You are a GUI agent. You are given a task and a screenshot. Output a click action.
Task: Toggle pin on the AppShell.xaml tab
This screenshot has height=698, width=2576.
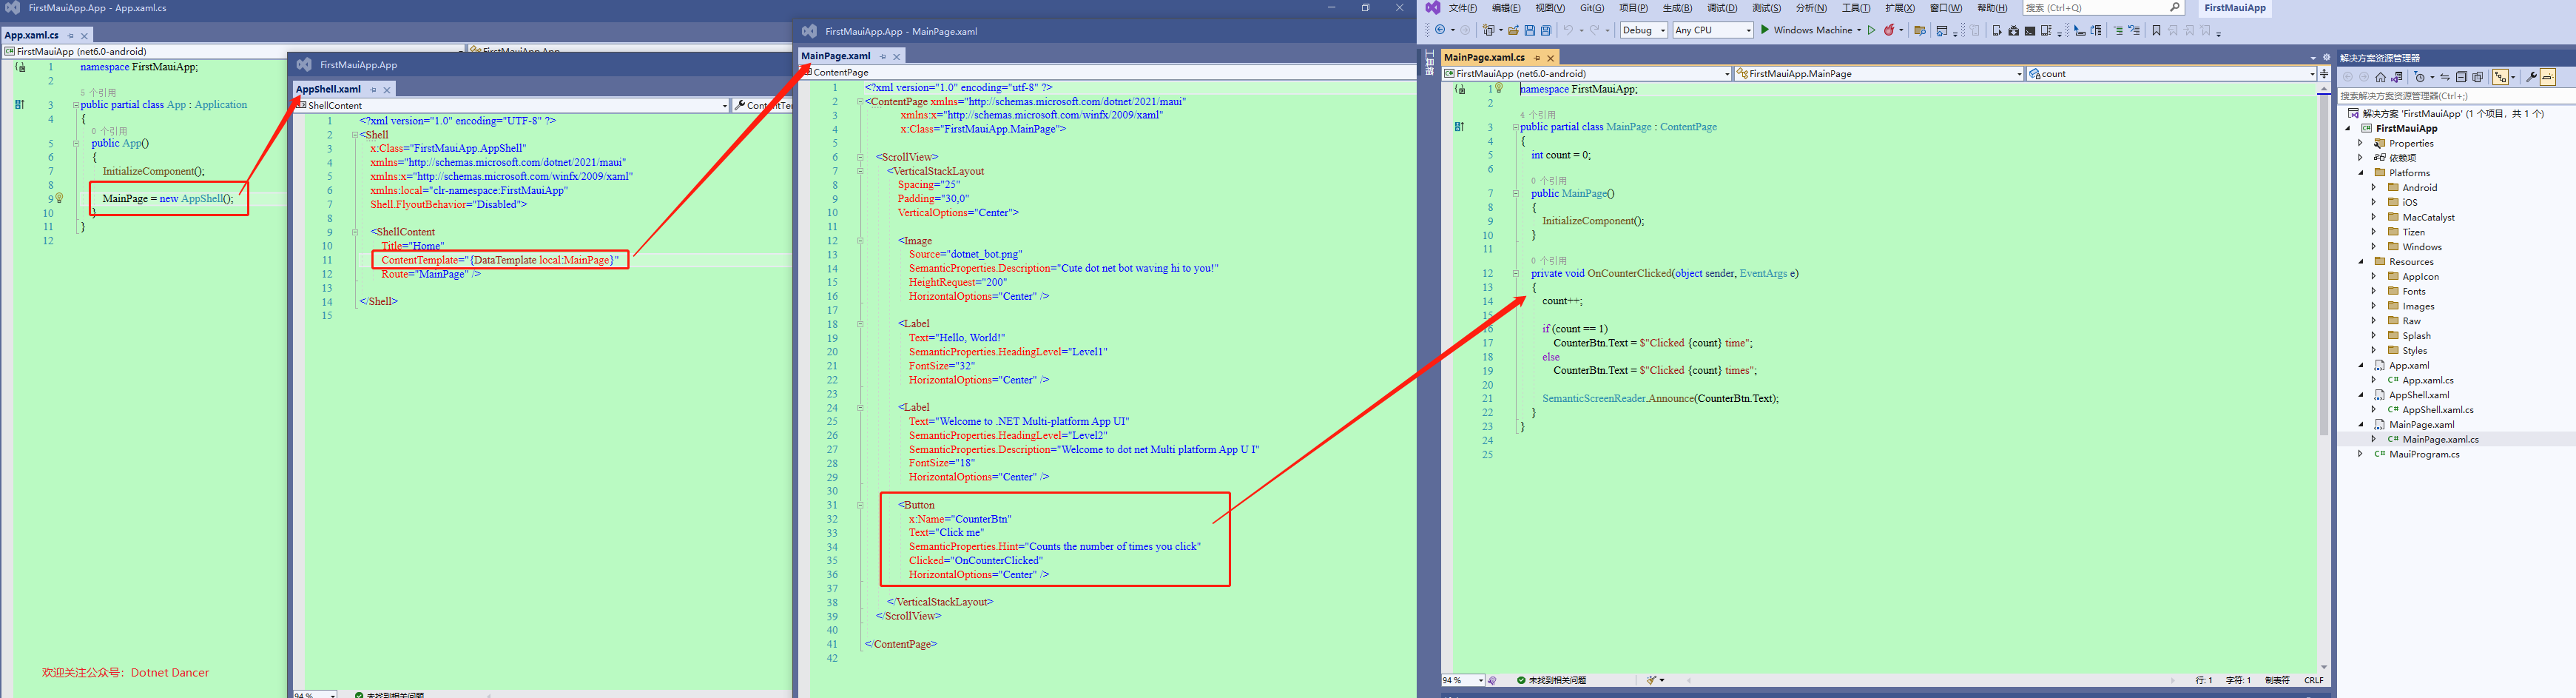(373, 90)
